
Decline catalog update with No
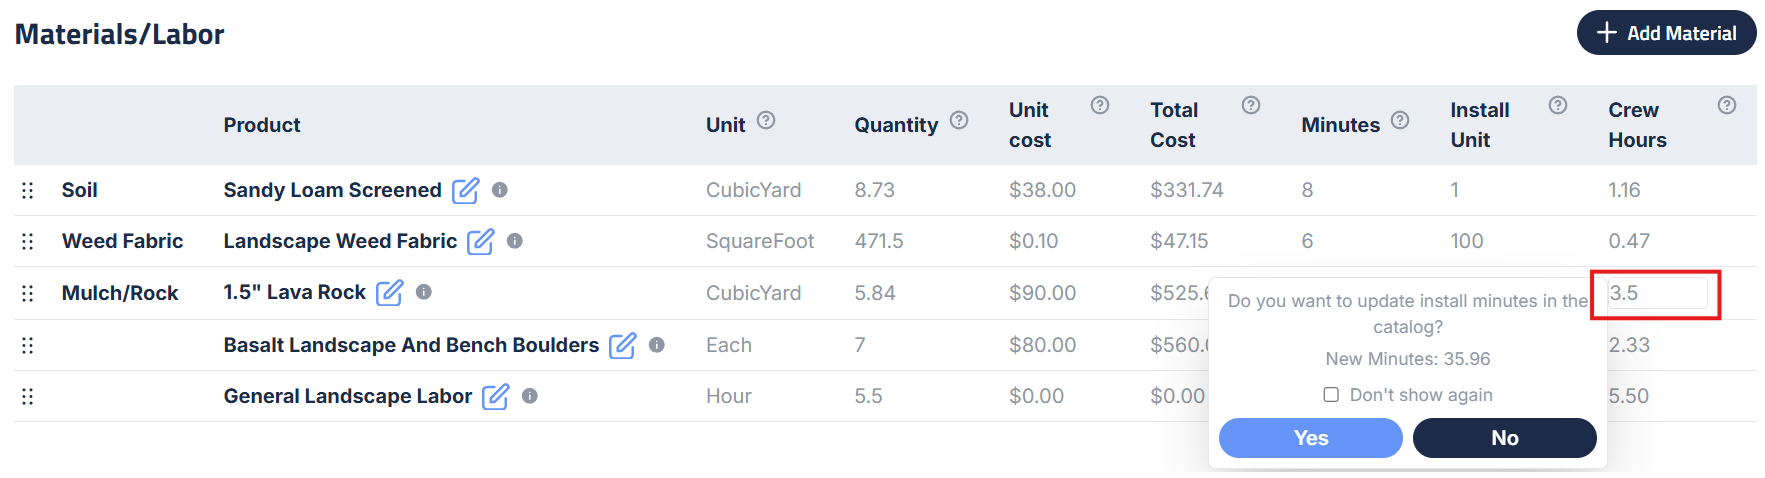(x=1504, y=438)
